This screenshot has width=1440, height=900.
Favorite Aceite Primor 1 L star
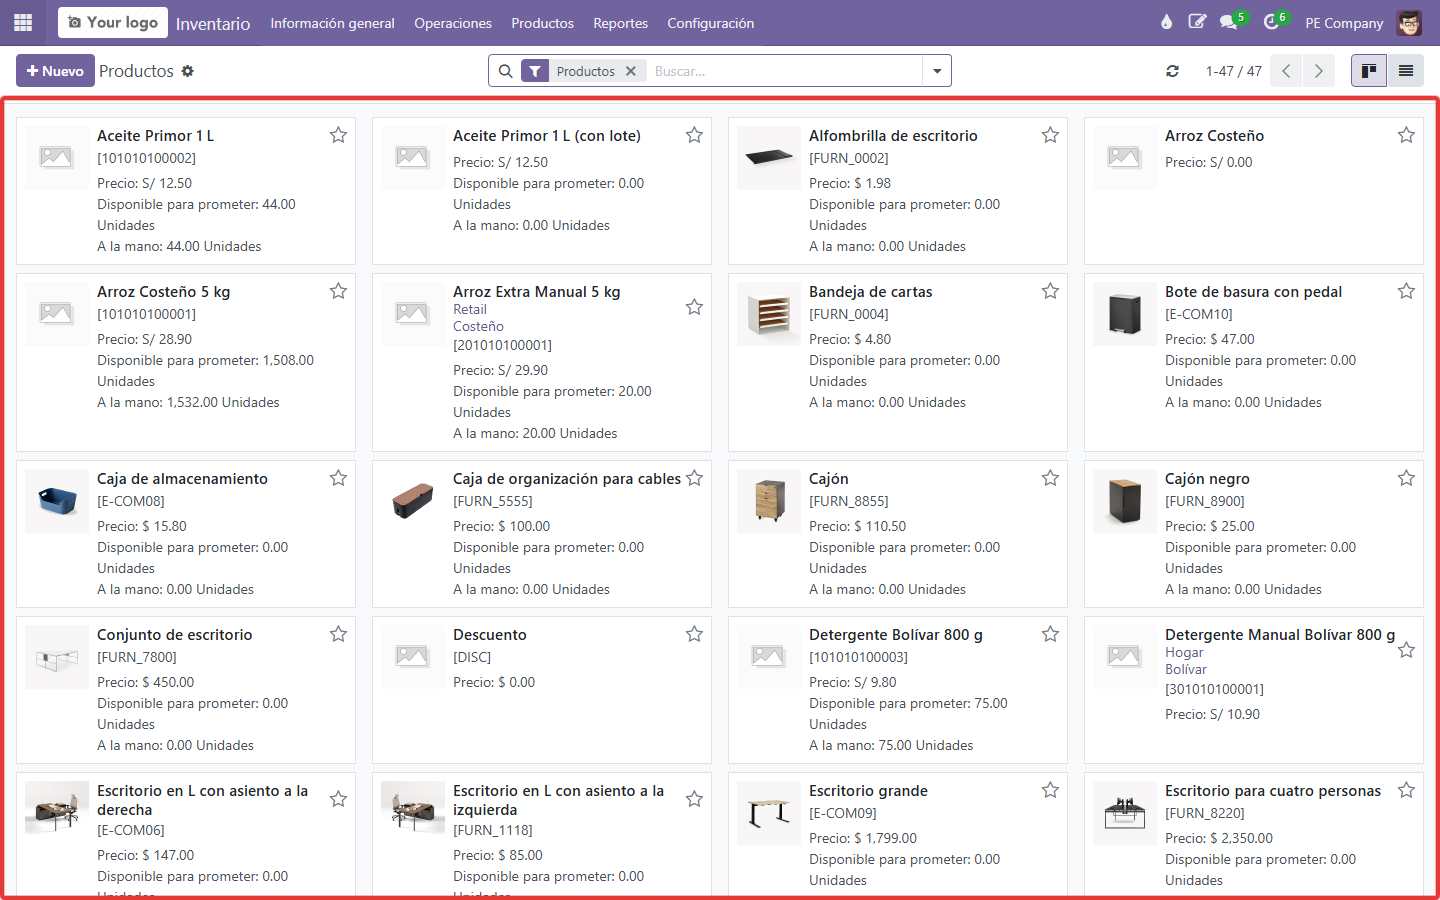[338, 135]
